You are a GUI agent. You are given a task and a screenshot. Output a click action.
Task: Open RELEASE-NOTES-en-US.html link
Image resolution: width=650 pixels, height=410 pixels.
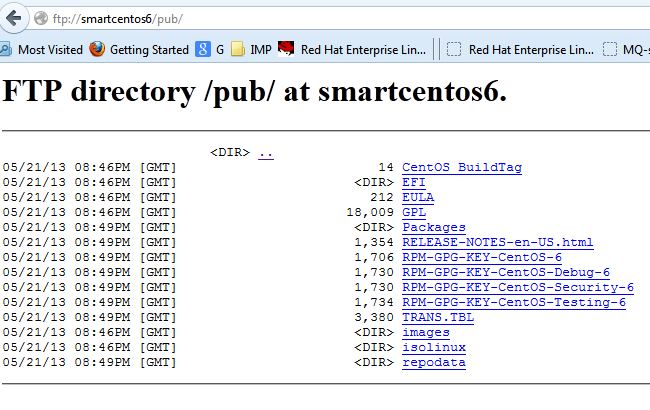(x=497, y=242)
